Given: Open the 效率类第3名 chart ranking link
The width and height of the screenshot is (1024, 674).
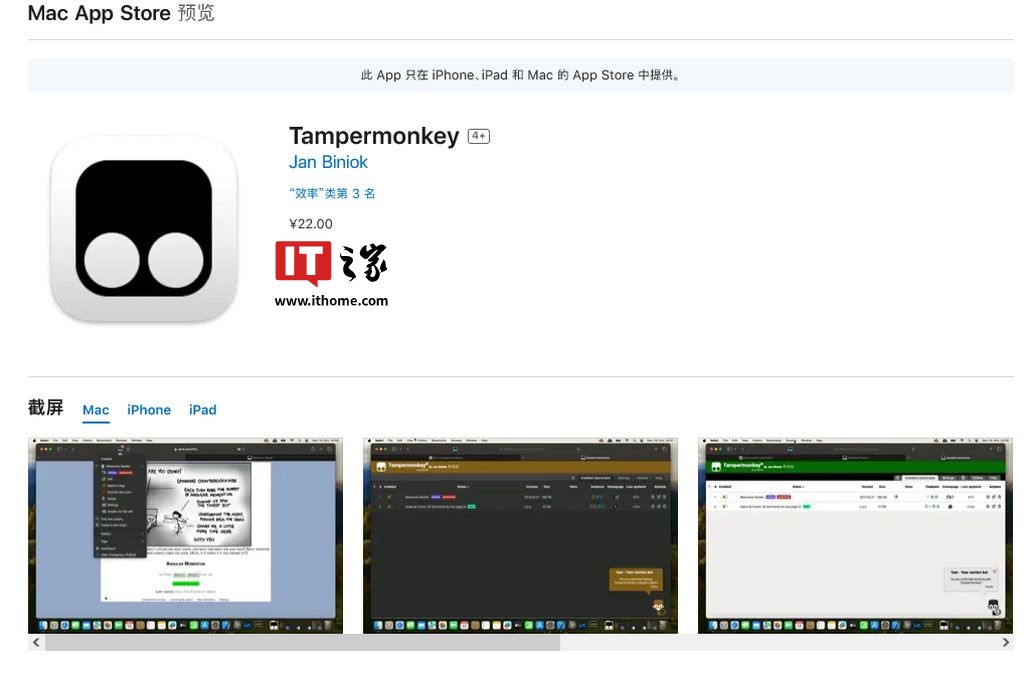Looking at the screenshot, I should point(332,192).
